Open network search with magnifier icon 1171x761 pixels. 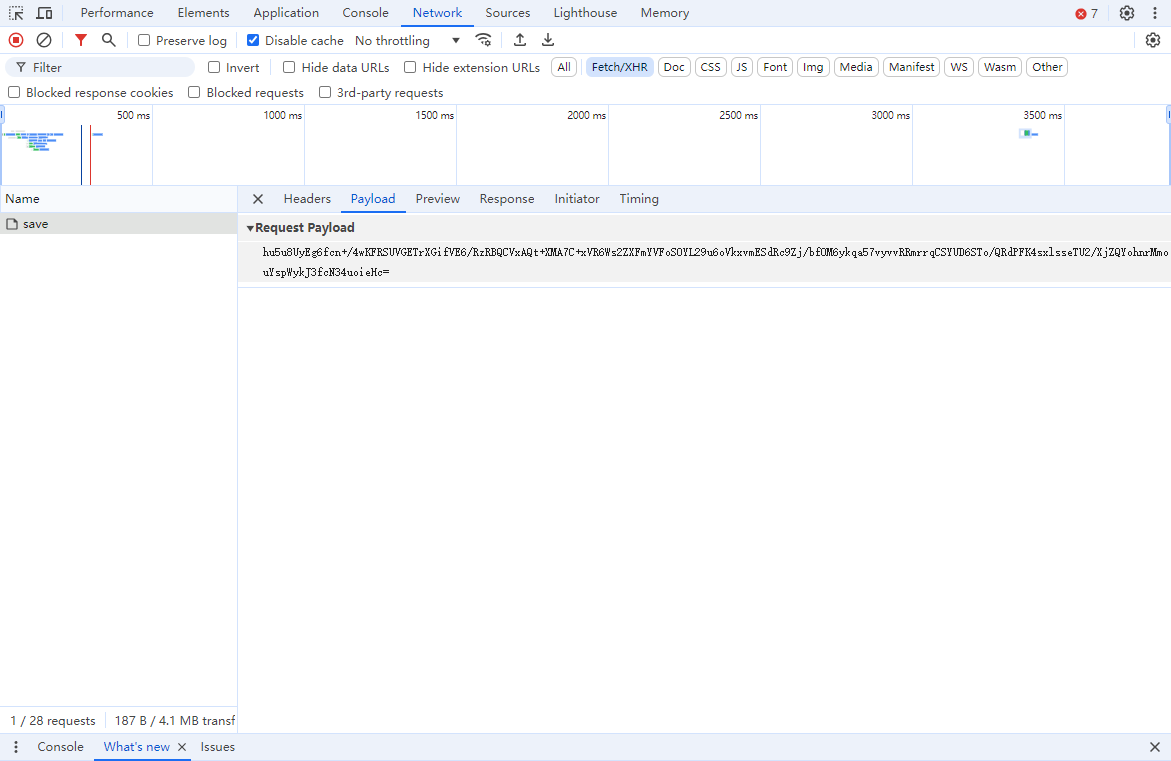109,40
